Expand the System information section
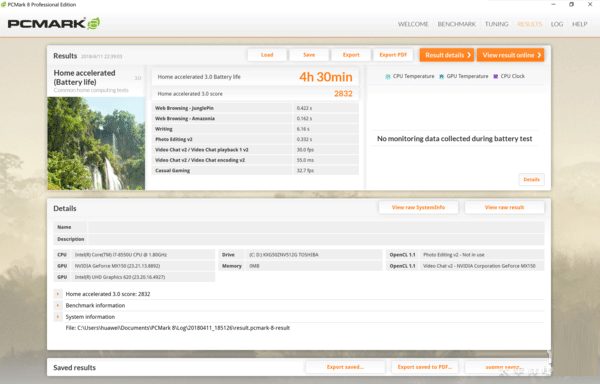This screenshot has width=600, height=384. click(58, 317)
